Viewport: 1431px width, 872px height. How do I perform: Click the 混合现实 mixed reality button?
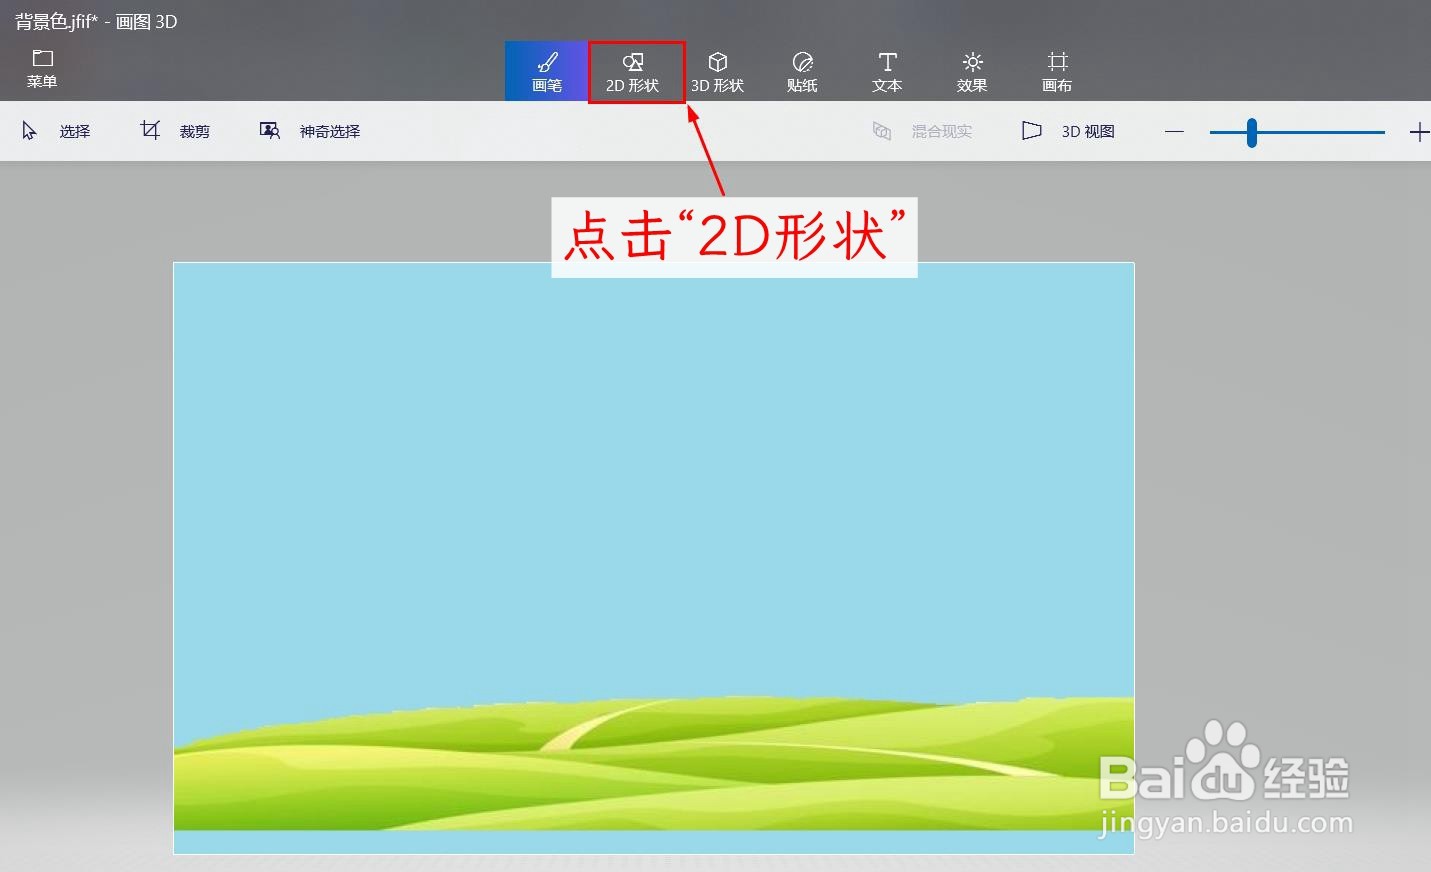[922, 131]
